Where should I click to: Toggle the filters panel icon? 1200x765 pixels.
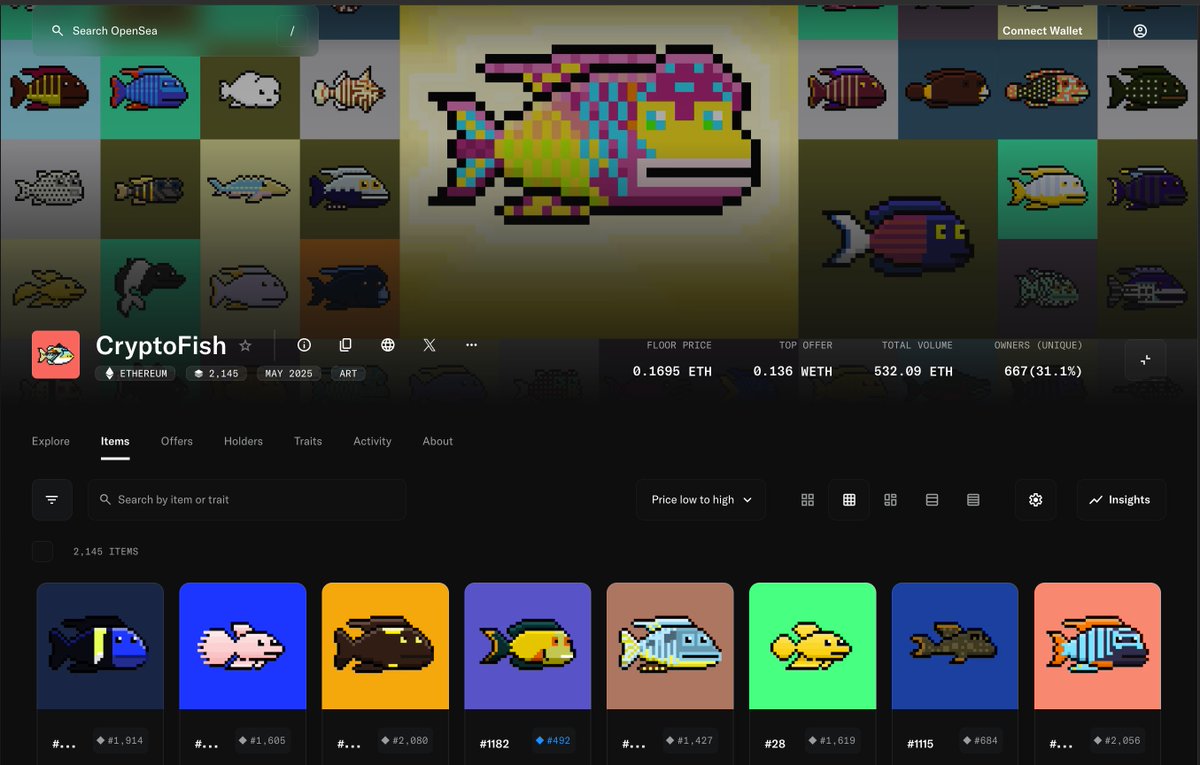point(52,500)
